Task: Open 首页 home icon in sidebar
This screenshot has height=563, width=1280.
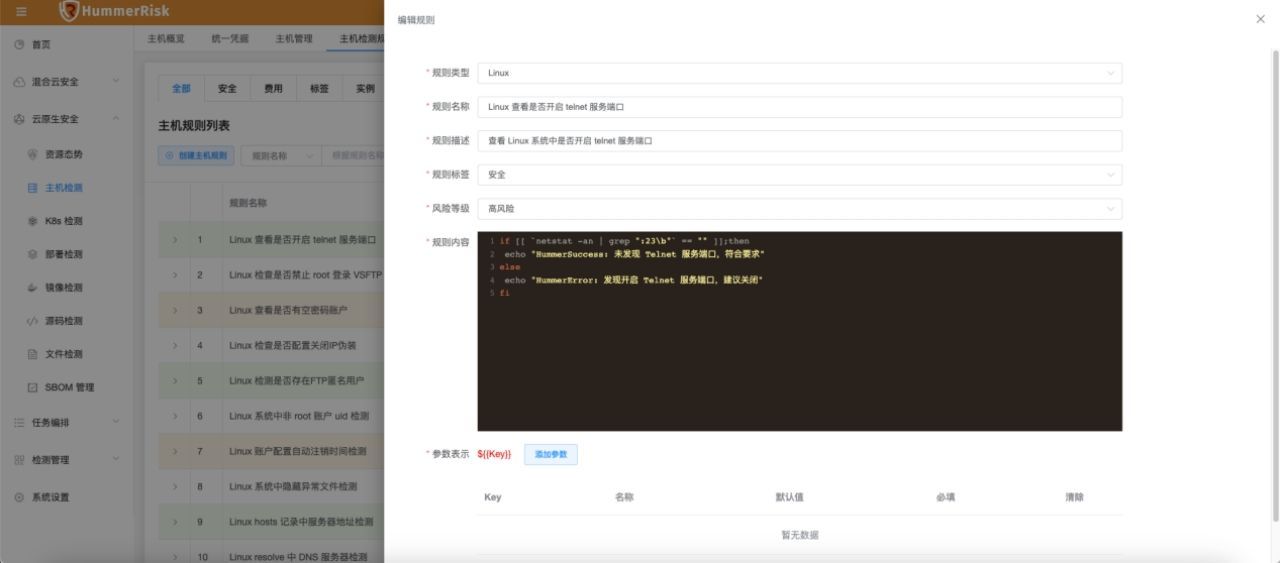Action: point(20,45)
